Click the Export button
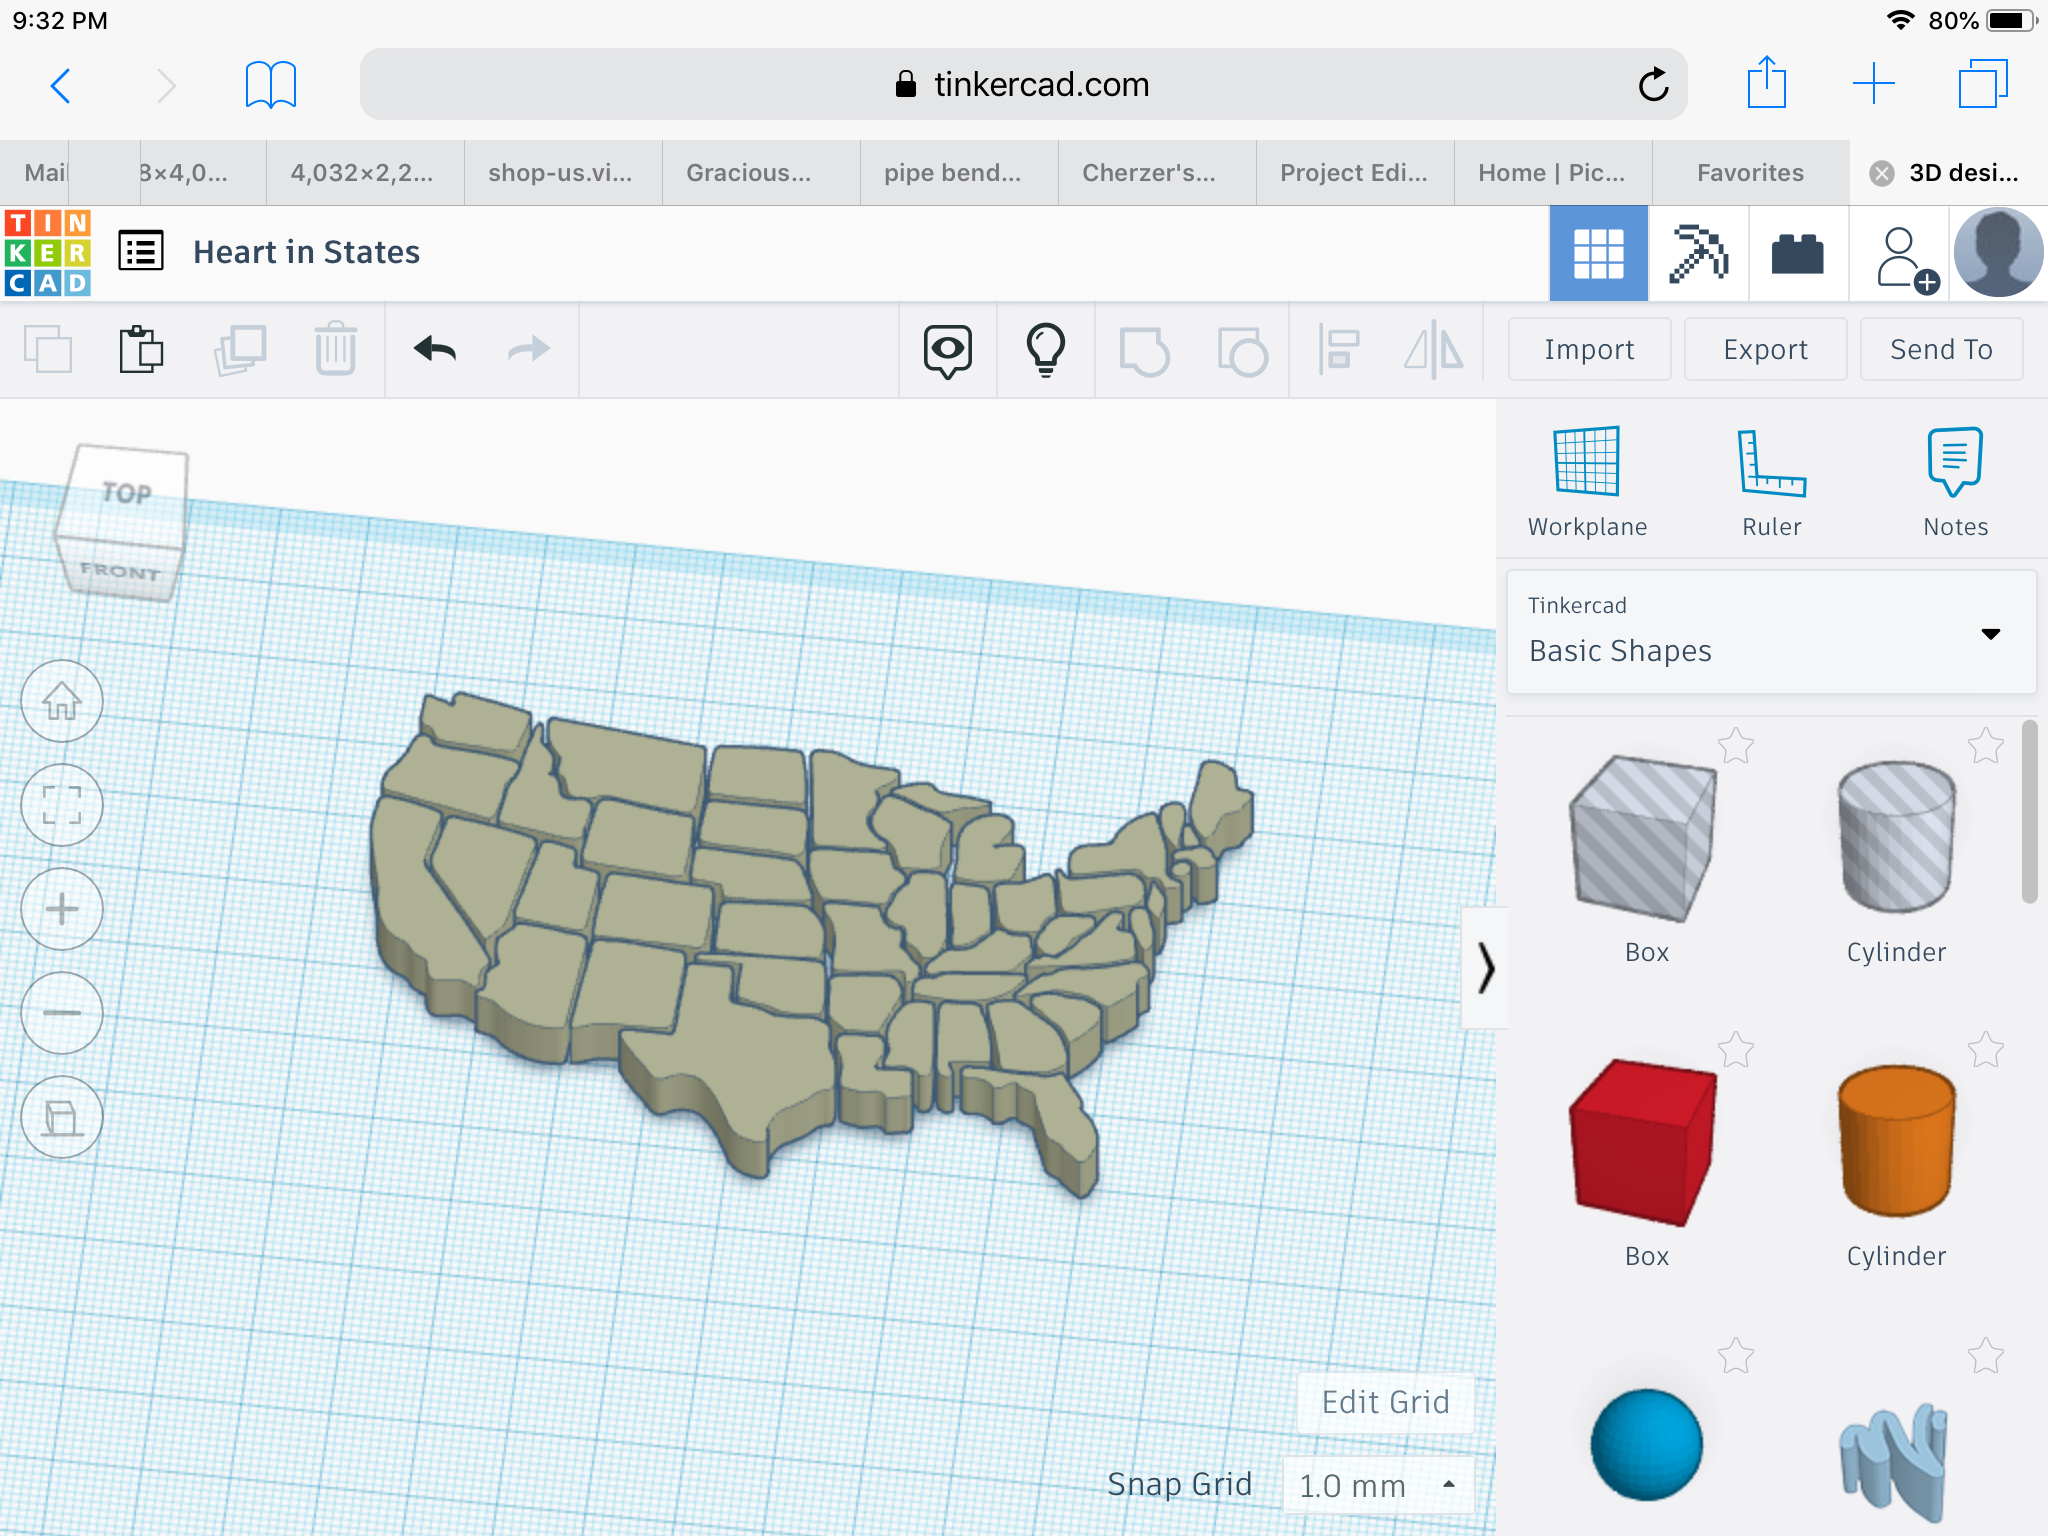 1765,349
